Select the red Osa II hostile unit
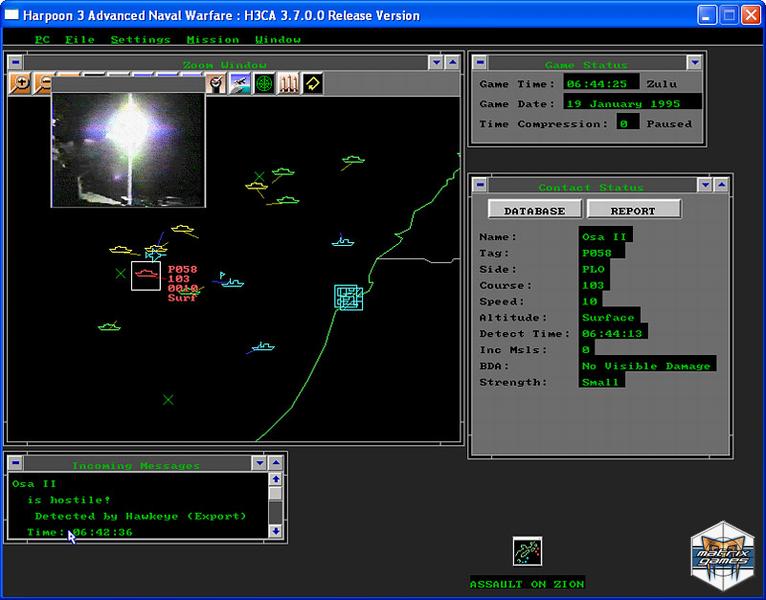This screenshot has width=766, height=600. [x=146, y=275]
